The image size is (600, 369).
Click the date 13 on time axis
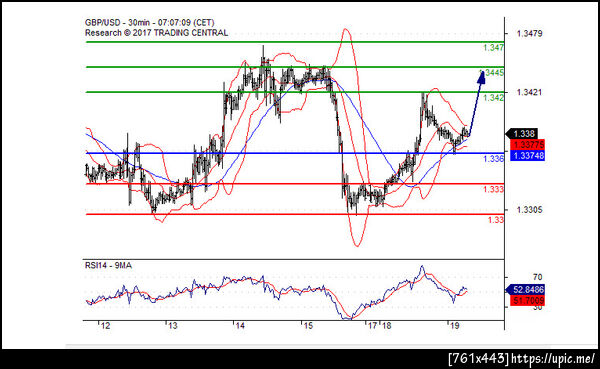pyautogui.click(x=173, y=326)
